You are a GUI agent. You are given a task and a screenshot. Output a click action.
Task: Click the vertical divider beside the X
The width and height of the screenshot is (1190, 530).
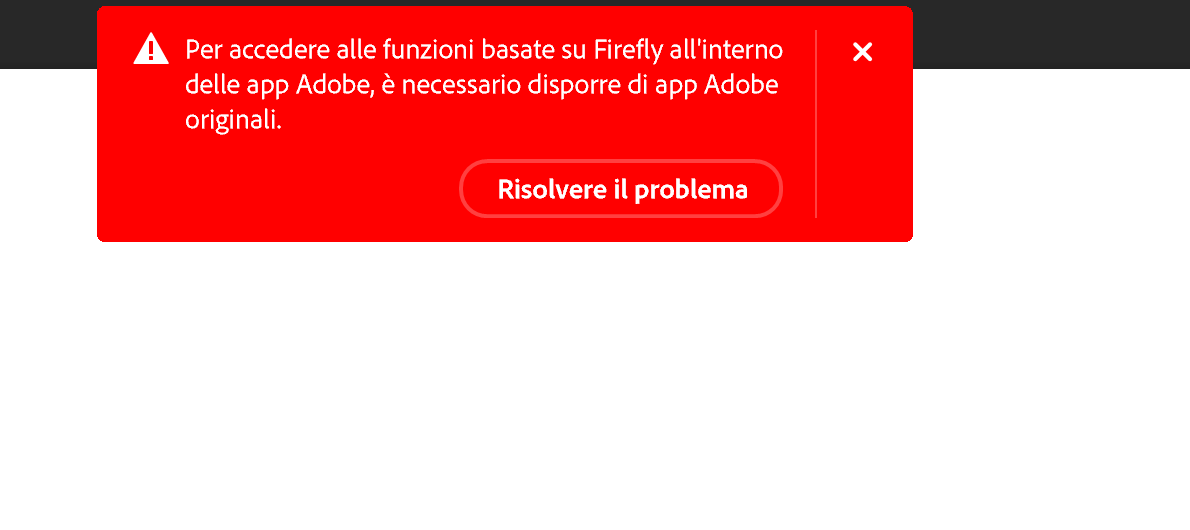click(816, 124)
